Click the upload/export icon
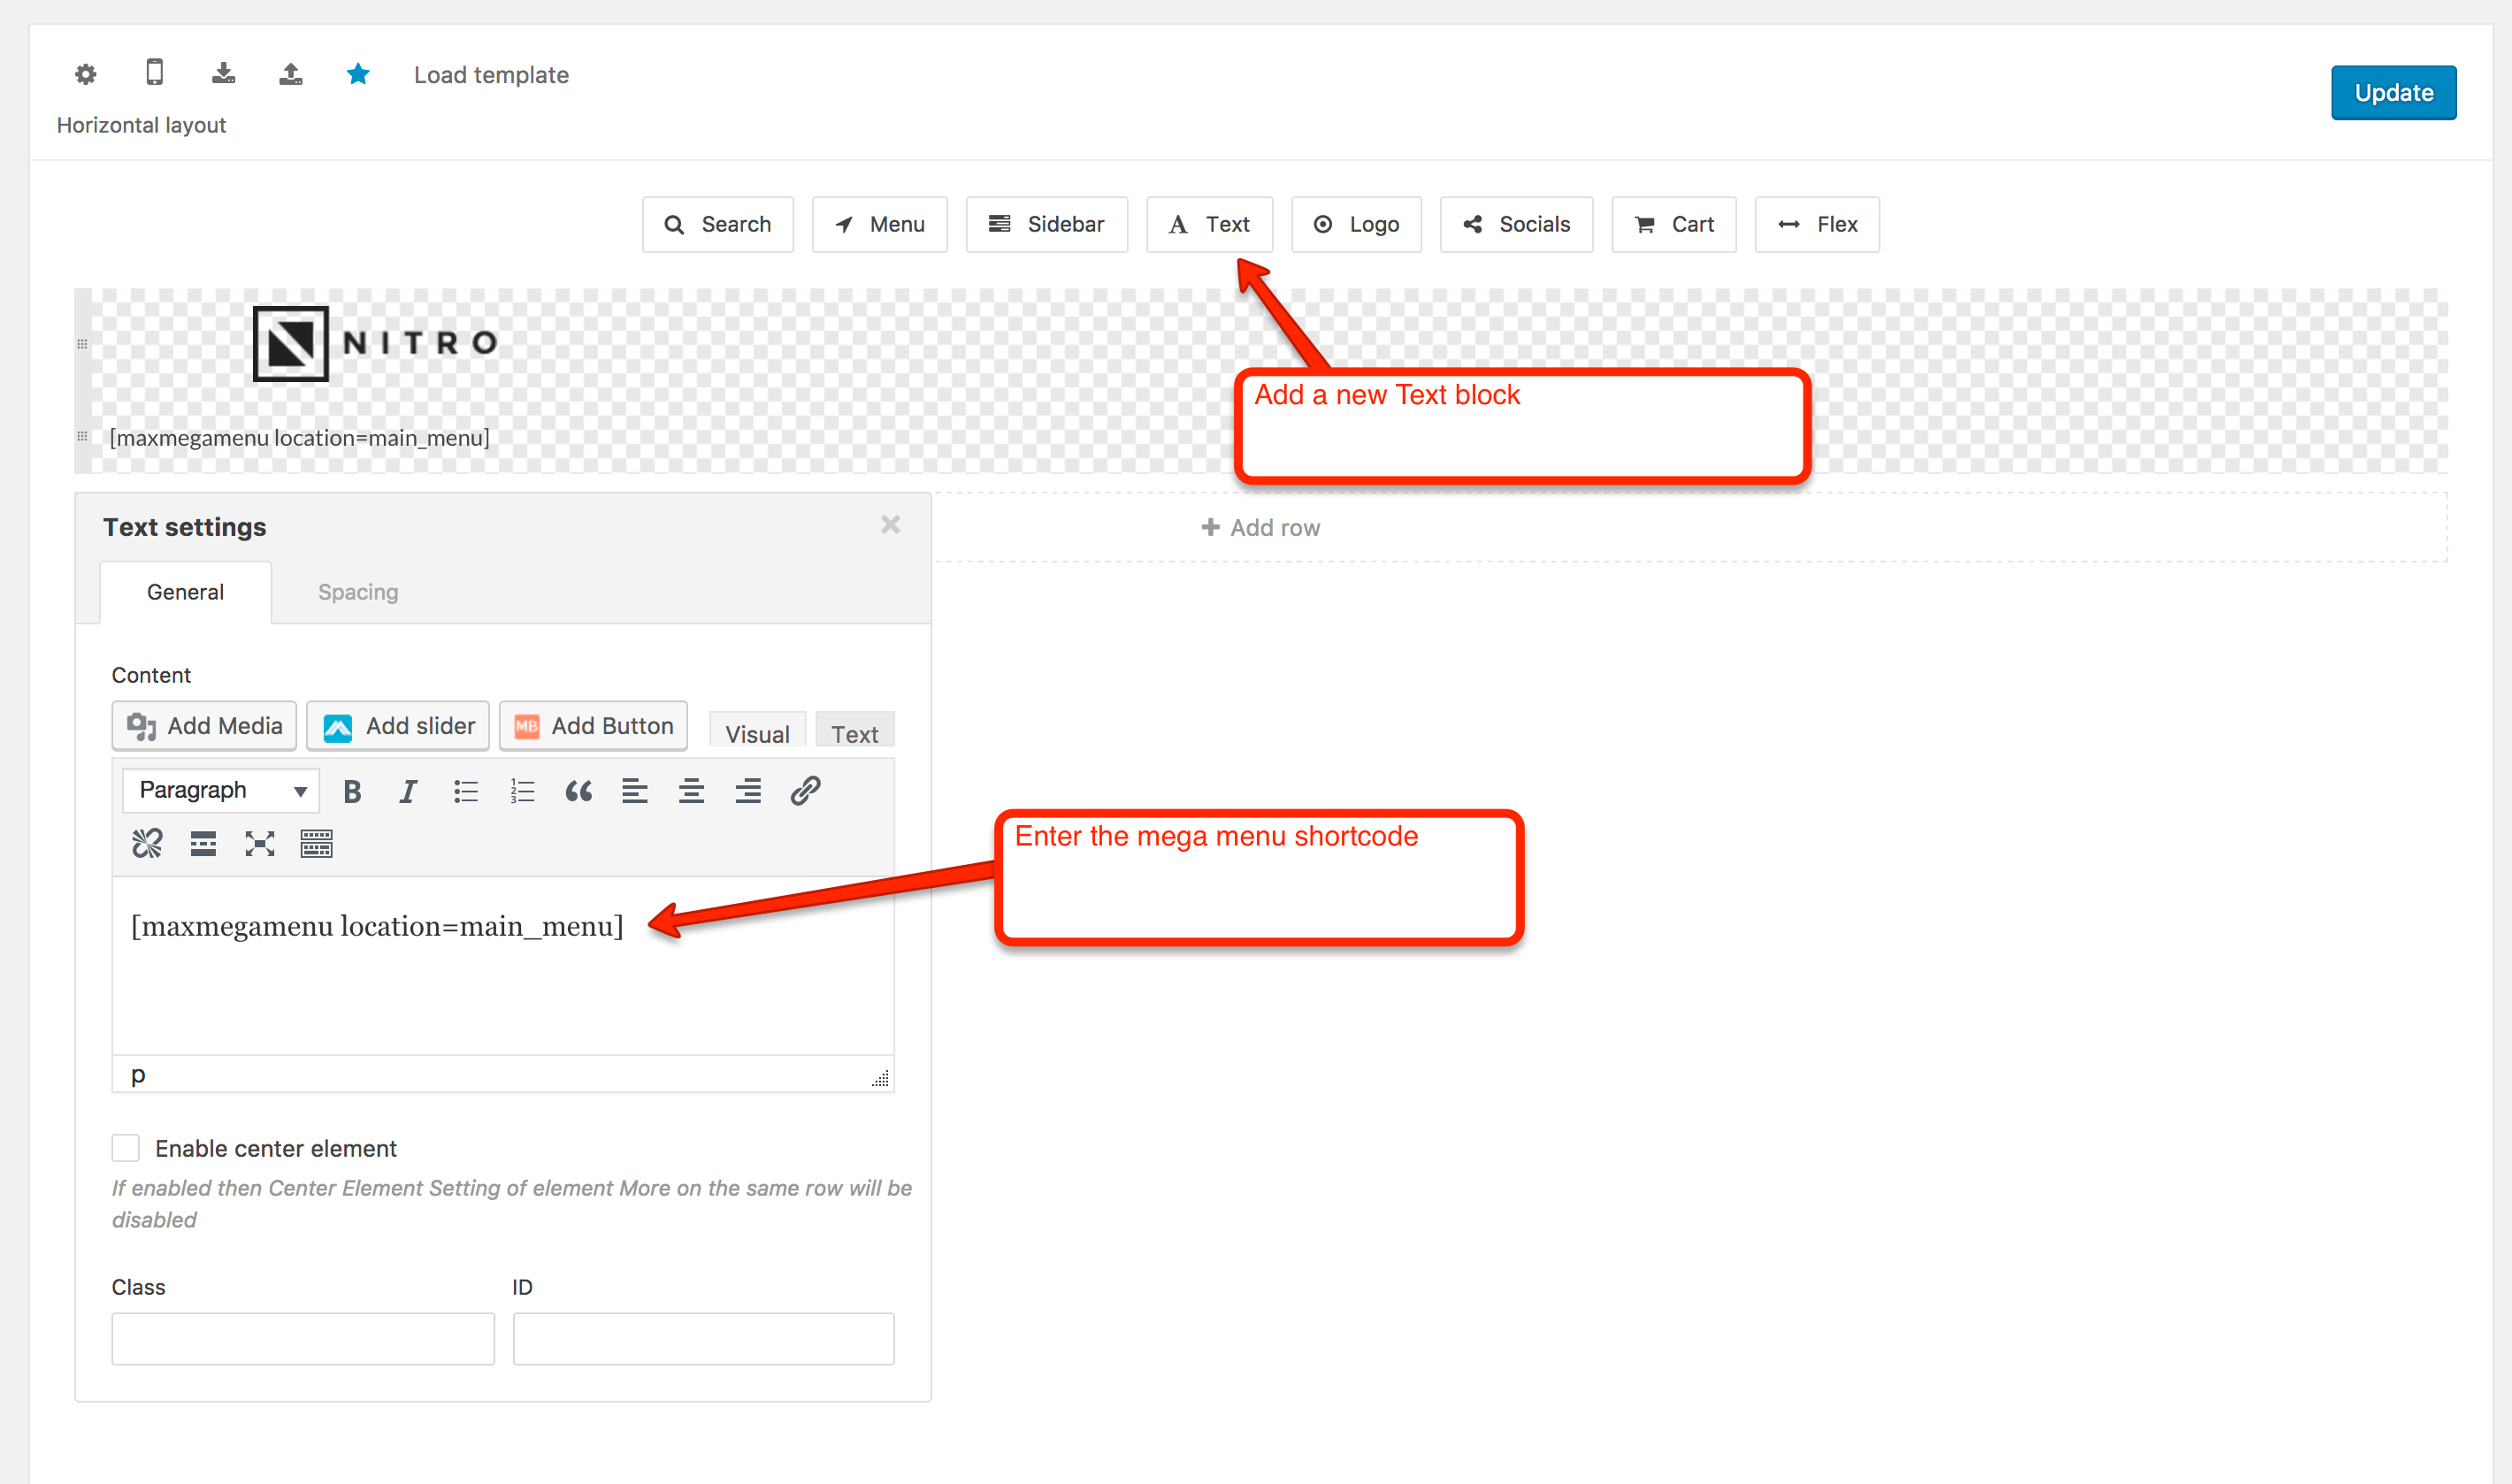The height and width of the screenshot is (1484, 2512). tap(290, 74)
